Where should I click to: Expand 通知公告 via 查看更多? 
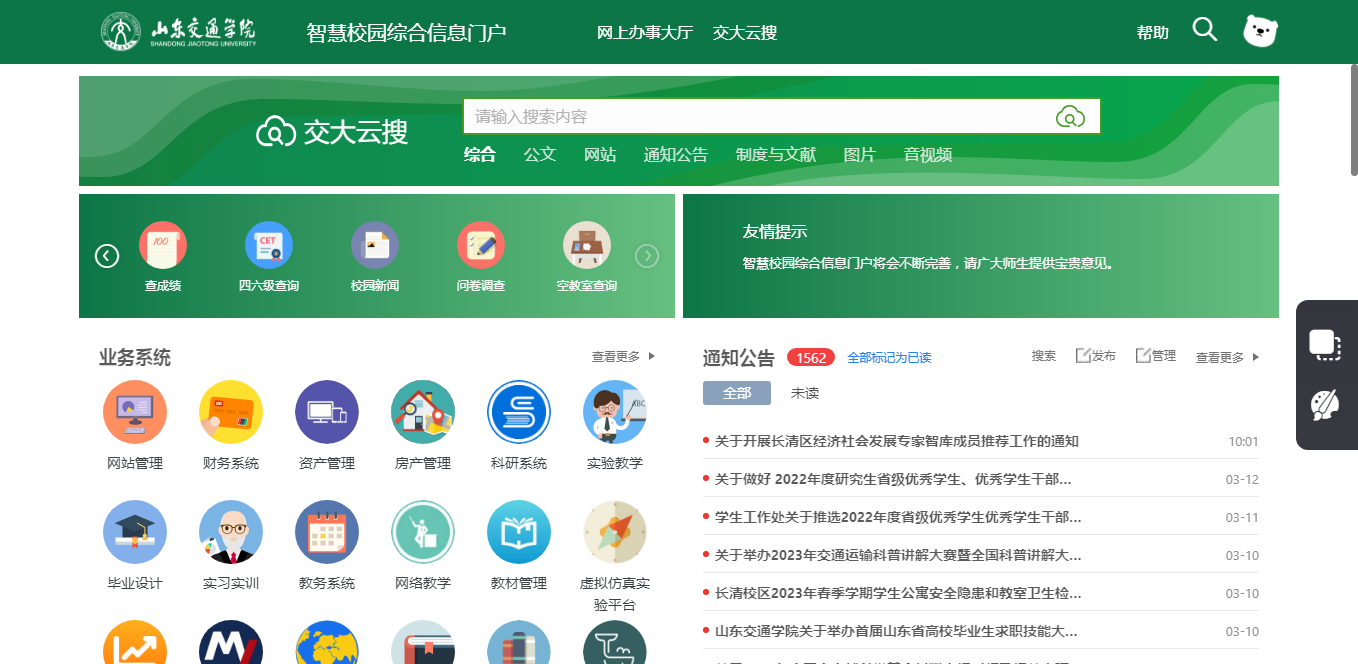(1227, 357)
